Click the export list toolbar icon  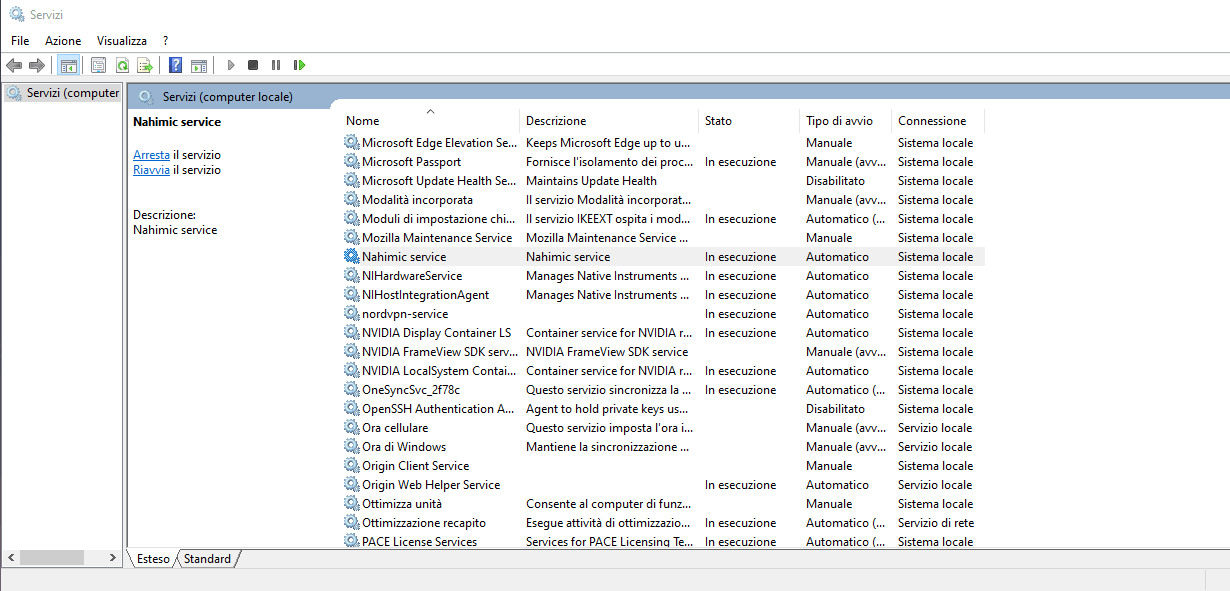click(x=145, y=65)
